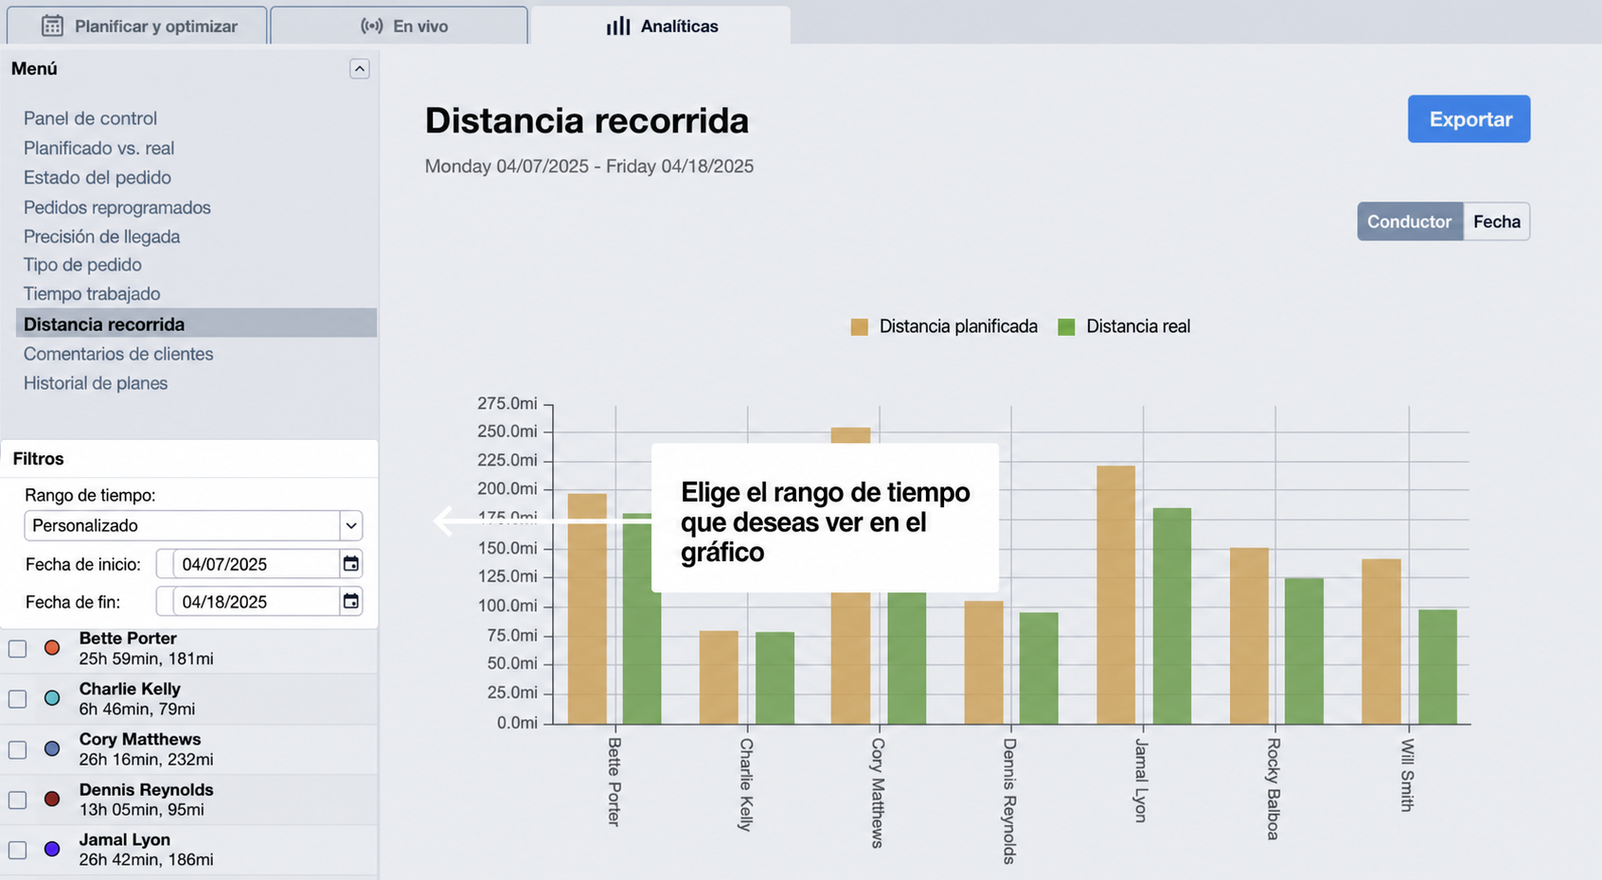
Task: Open Tiempo trabajado report
Action: (x=92, y=294)
